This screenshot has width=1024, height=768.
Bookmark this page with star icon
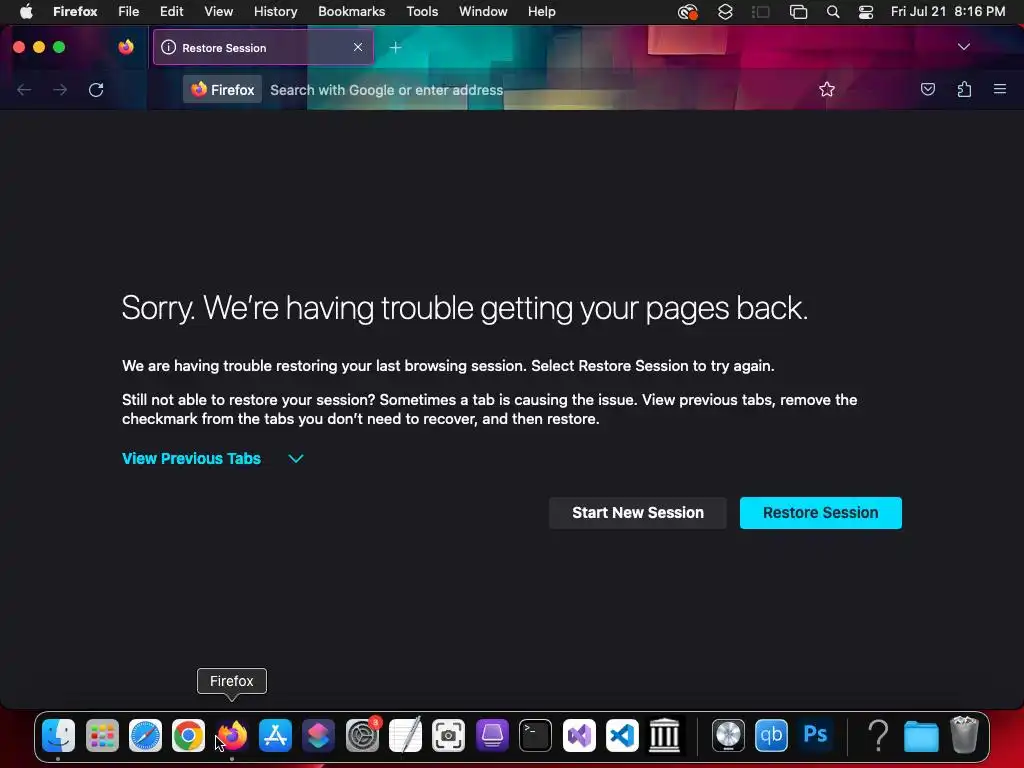point(827,89)
